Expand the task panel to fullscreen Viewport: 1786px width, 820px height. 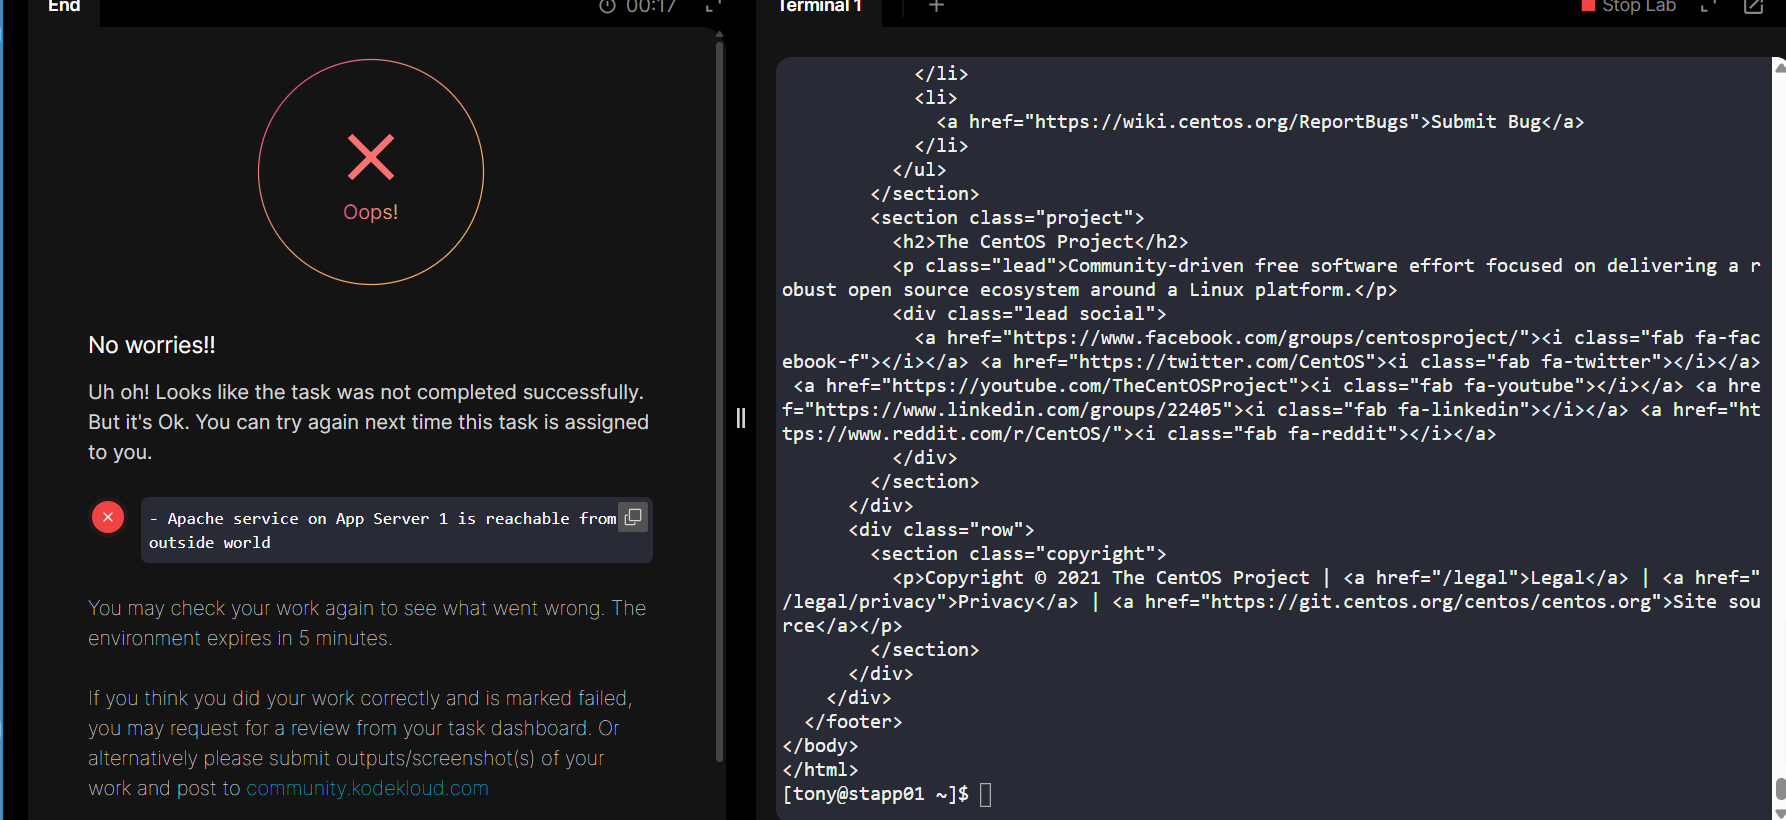(x=713, y=6)
